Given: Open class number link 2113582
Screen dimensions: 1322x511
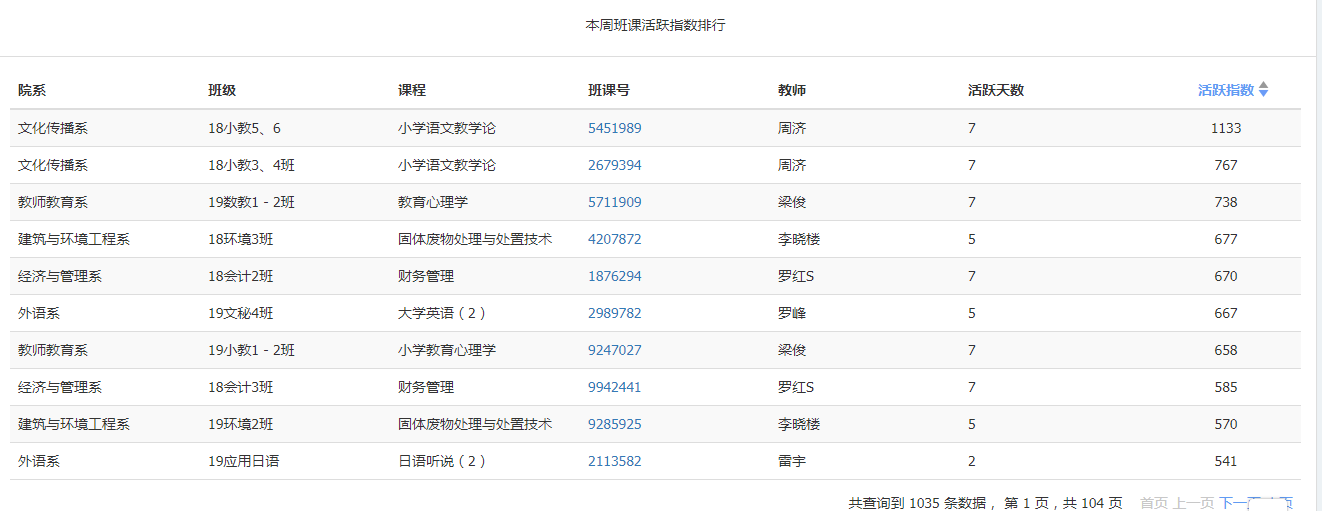Looking at the screenshot, I should click(615, 461).
